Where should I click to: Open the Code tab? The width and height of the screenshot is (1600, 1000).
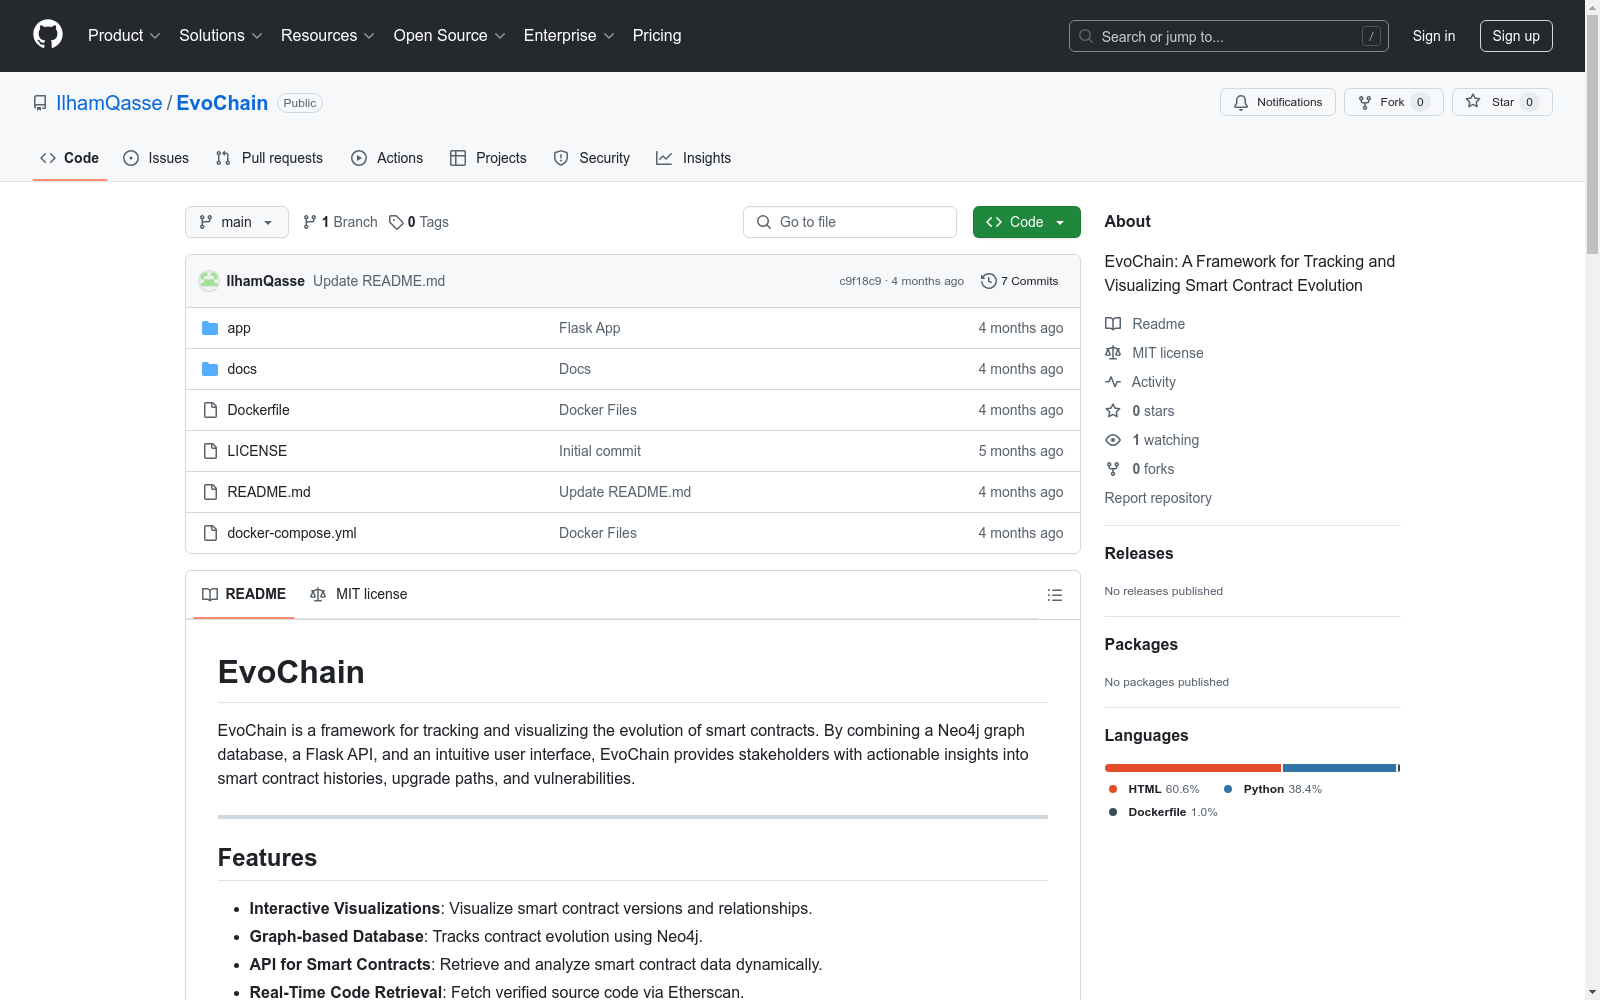tap(70, 158)
